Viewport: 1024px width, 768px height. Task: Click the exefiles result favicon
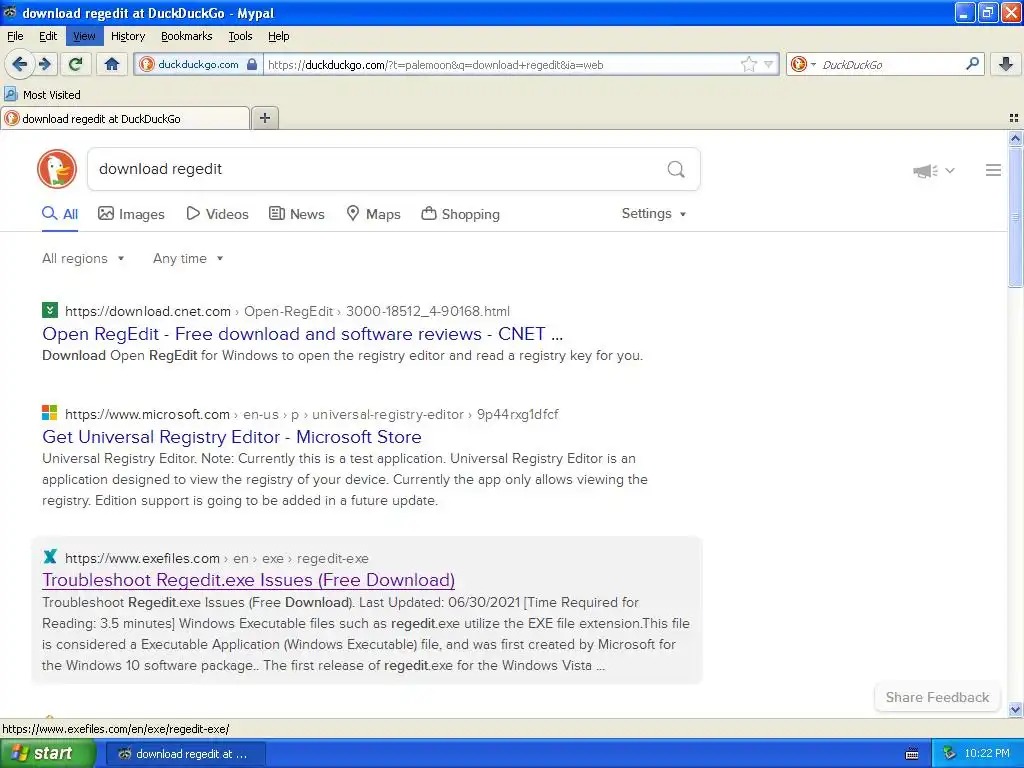50,556
